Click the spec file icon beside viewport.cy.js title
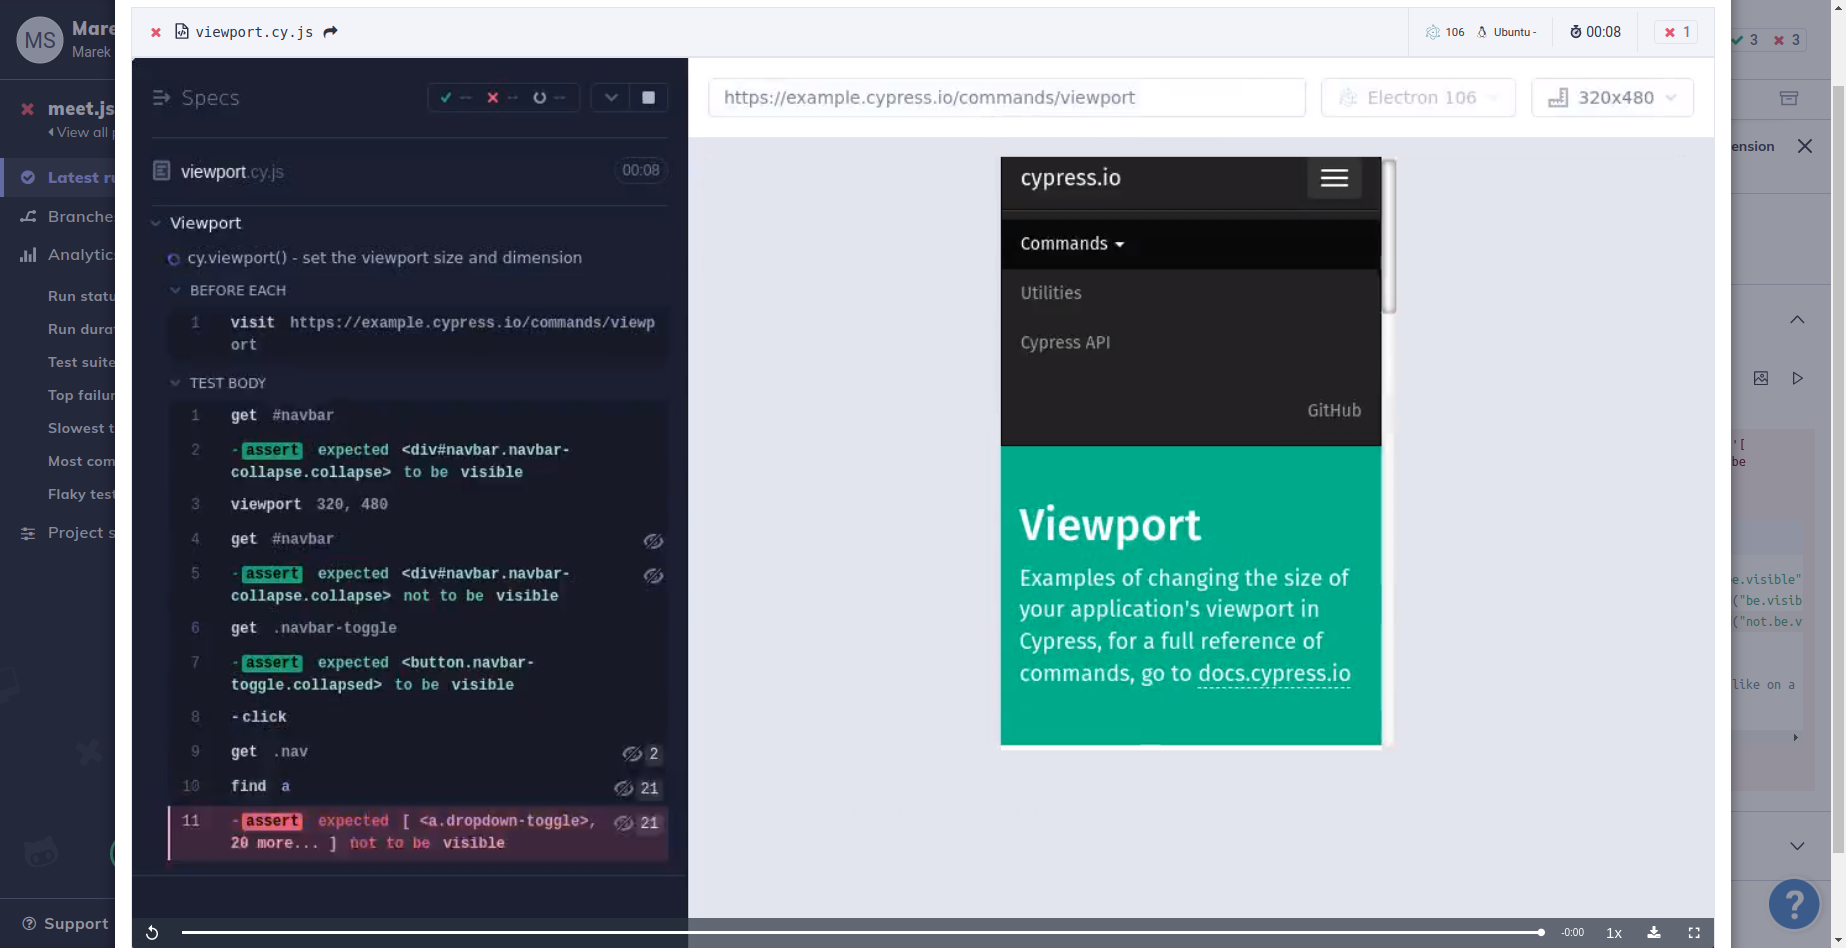 182,31
